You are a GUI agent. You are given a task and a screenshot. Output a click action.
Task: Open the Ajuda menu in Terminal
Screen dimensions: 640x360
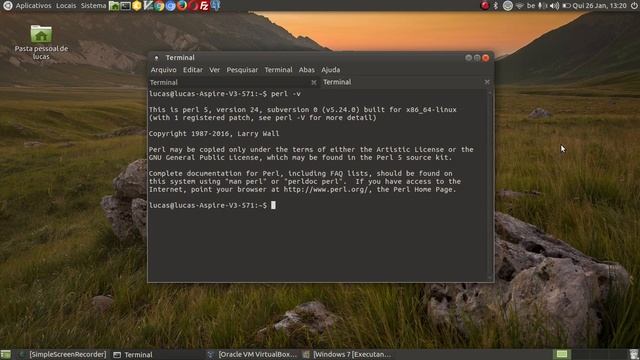tap(331, 70)
